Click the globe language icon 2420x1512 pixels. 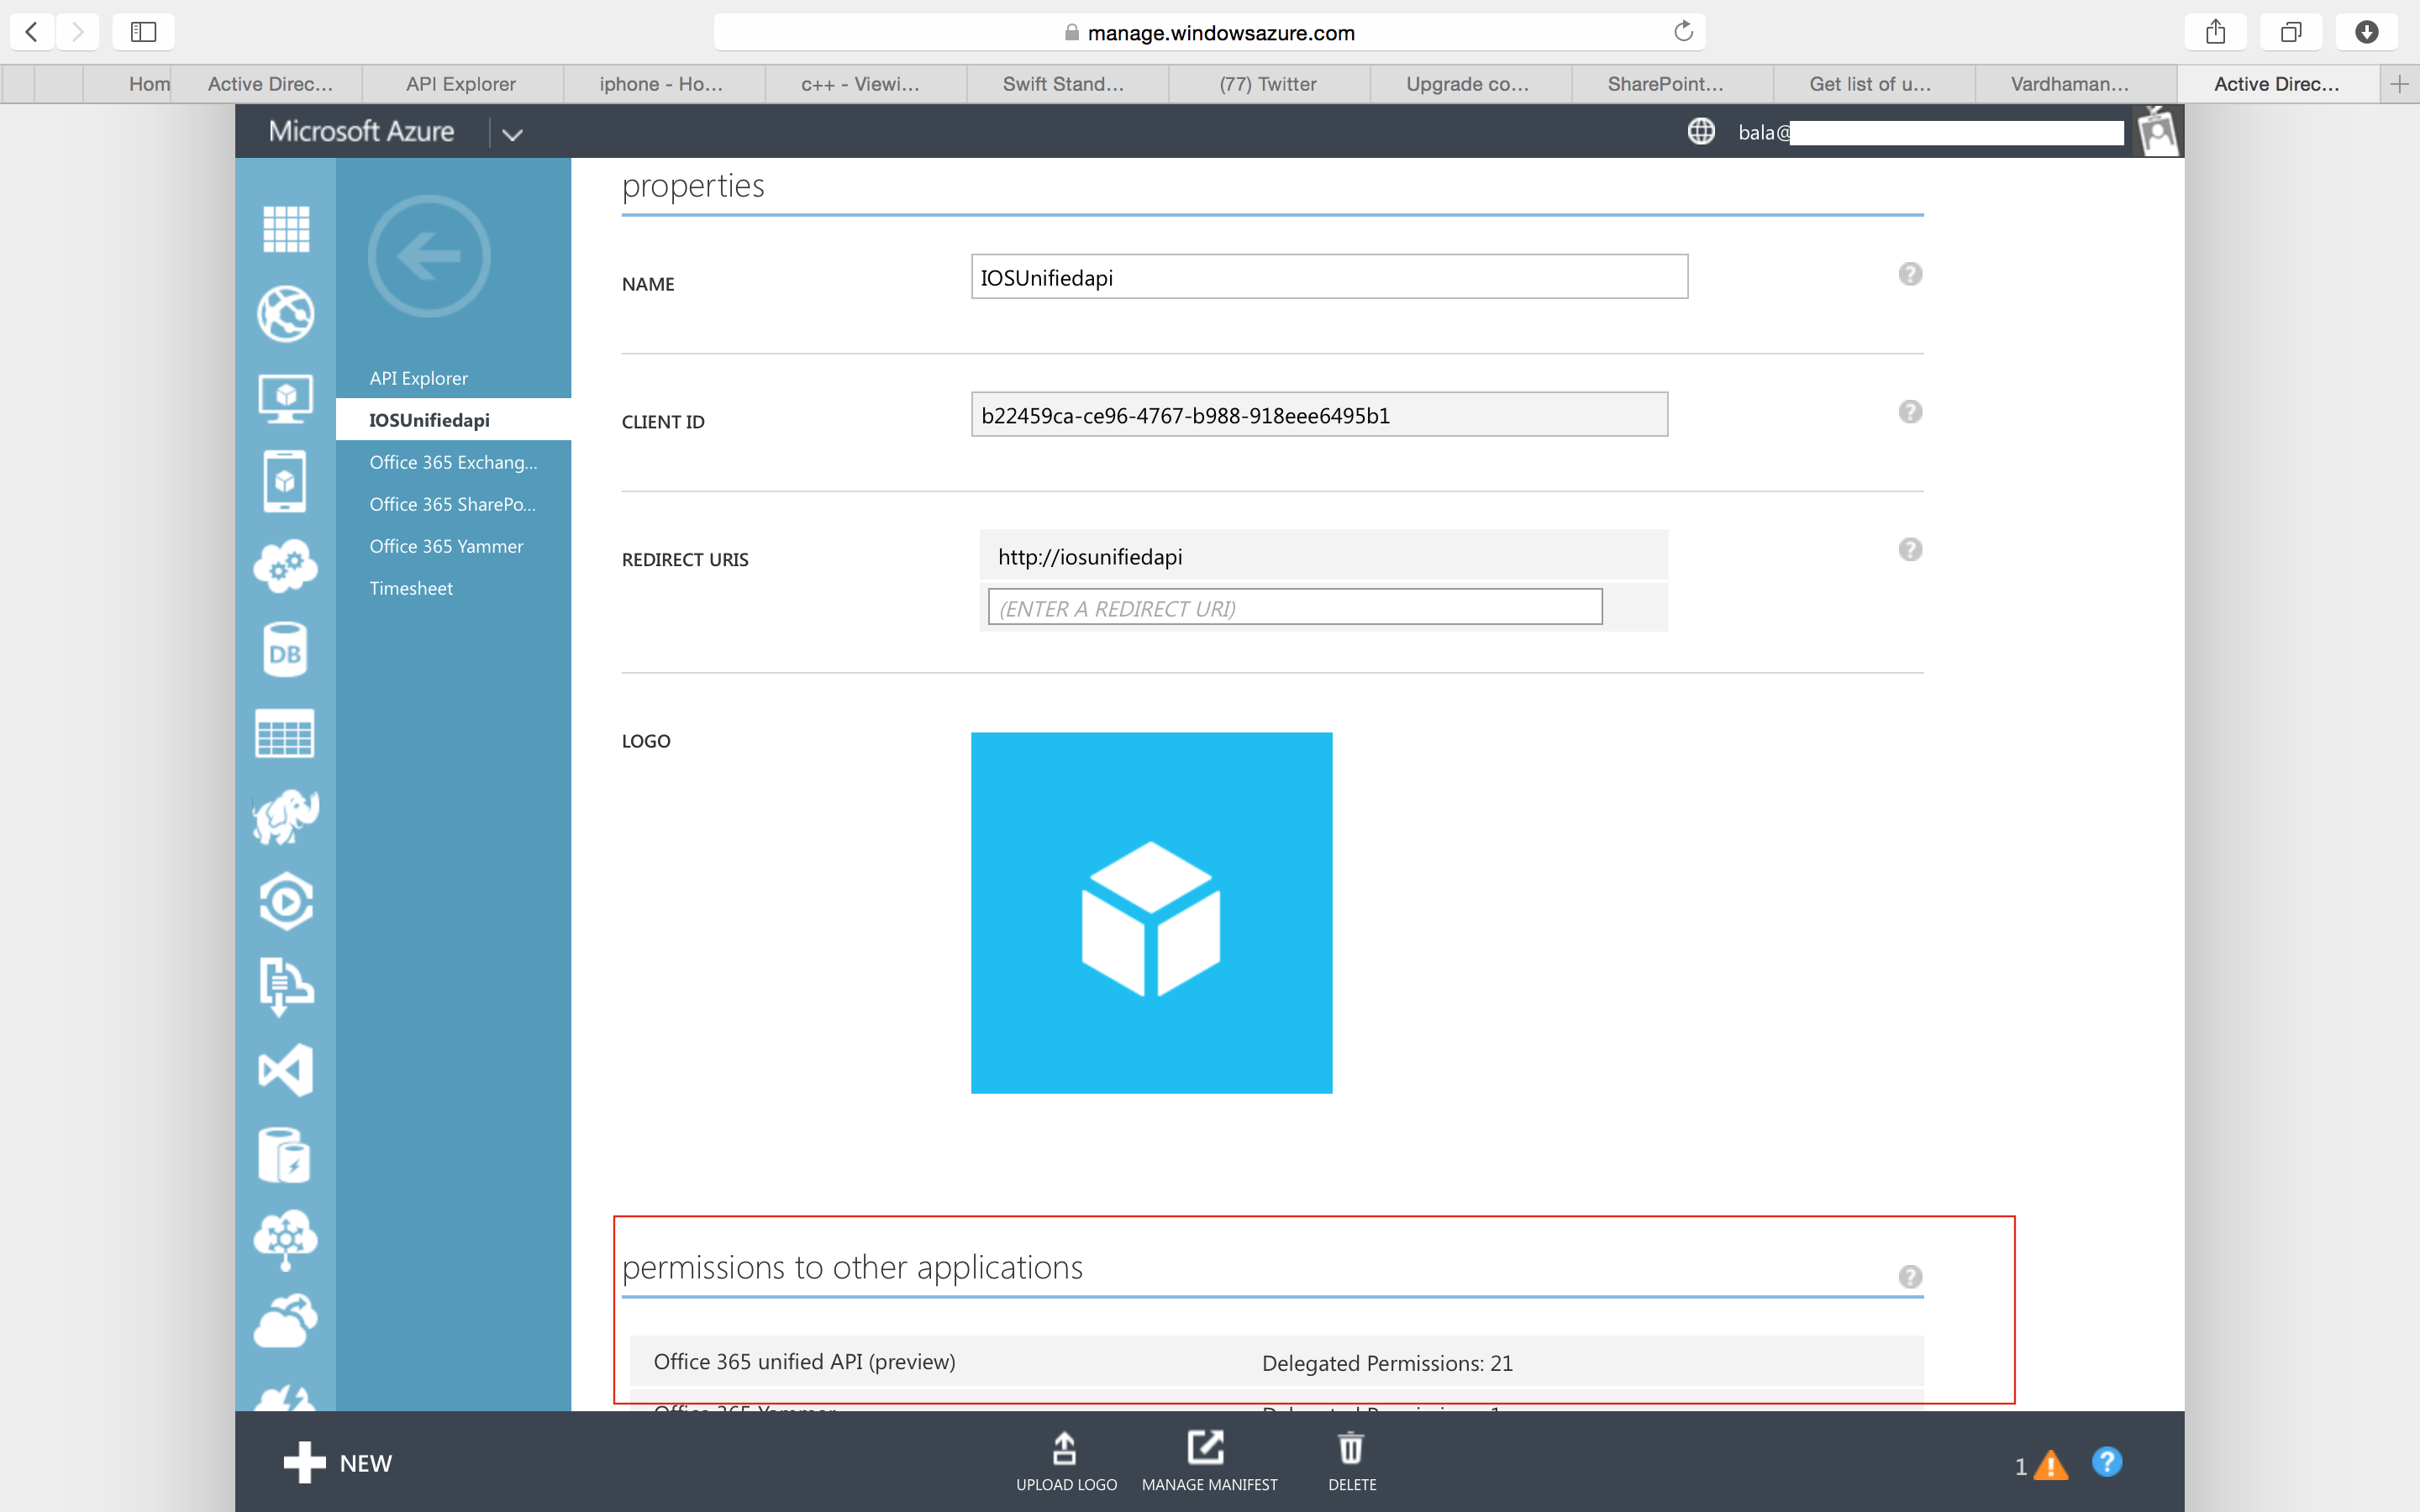click(1700, 132)
